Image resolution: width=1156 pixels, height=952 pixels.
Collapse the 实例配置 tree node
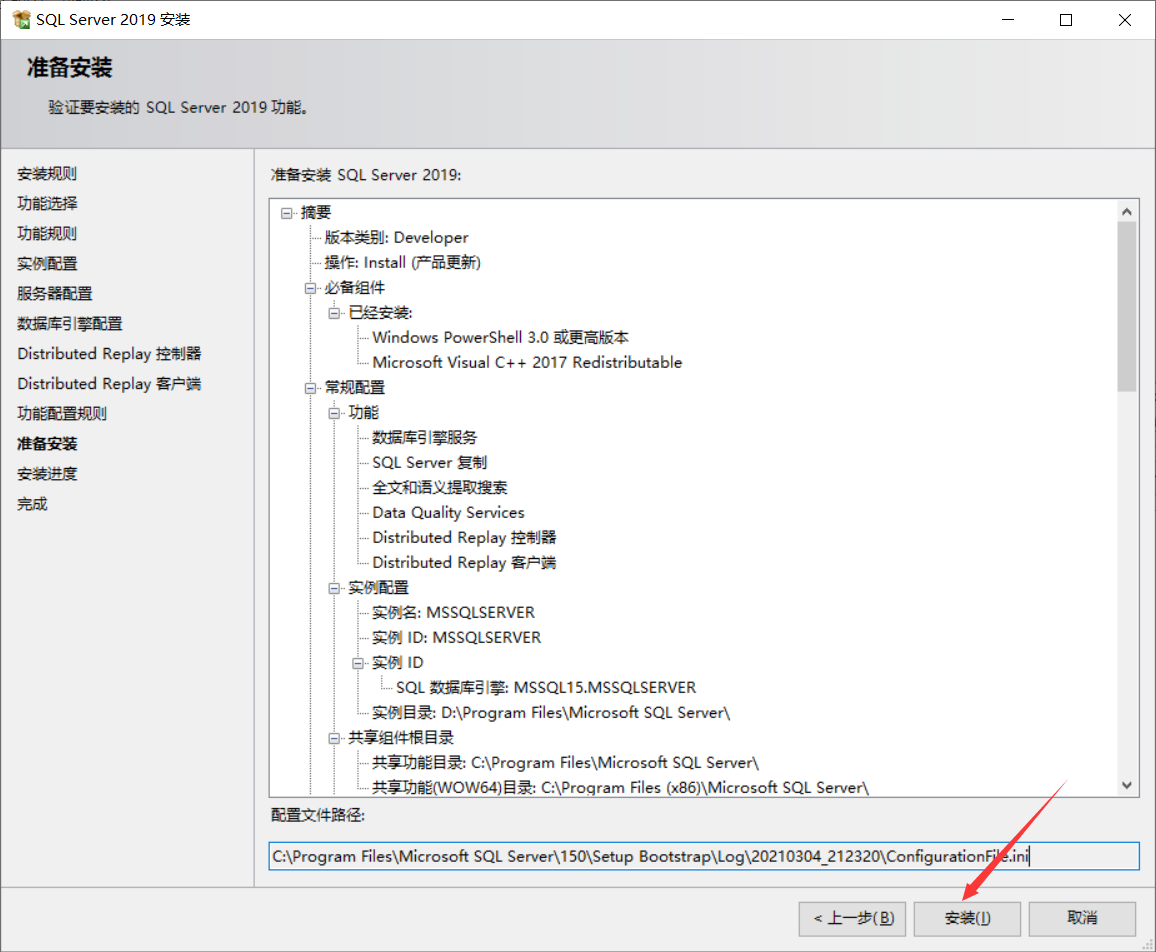(334, 588)
